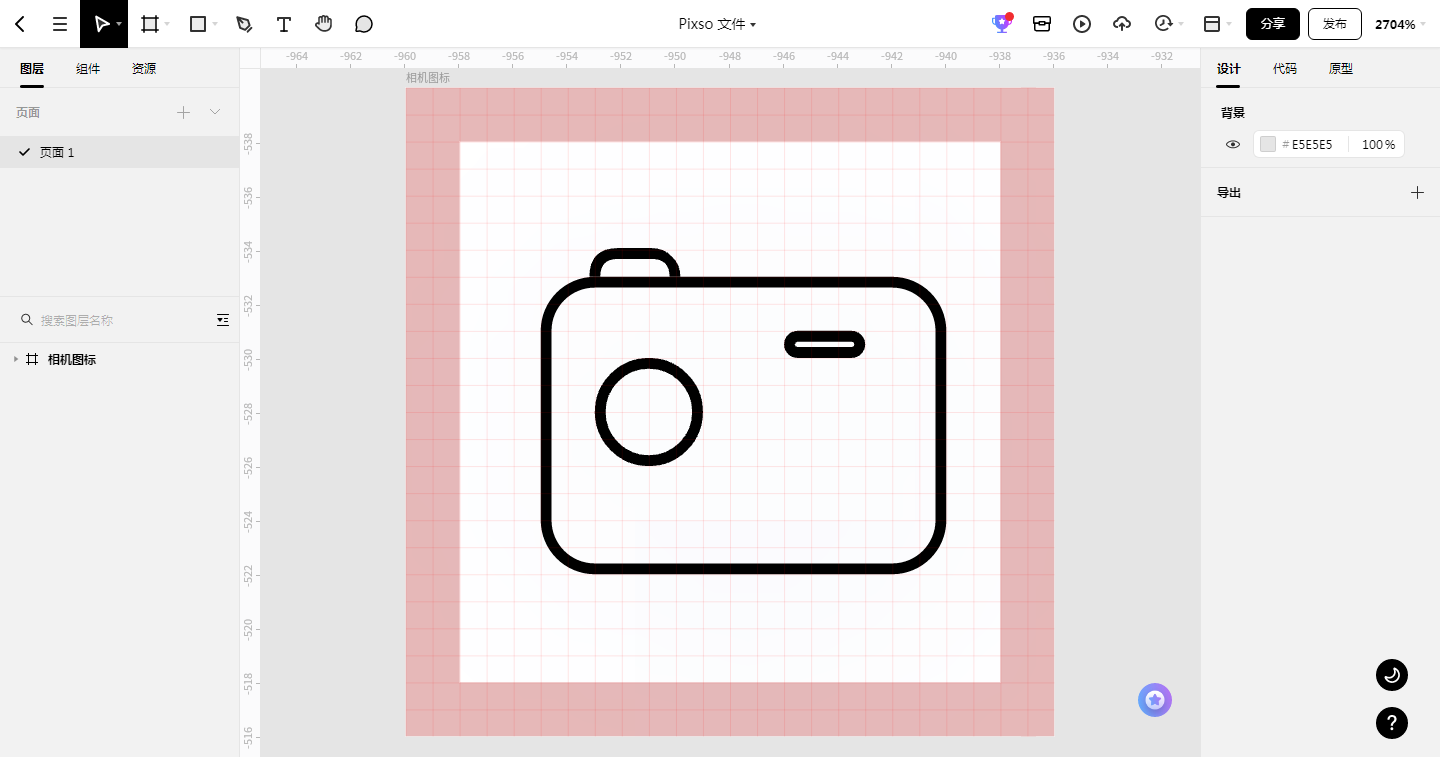Image resolution: width=1440 pixels, height=757 pixels.
Task: Switch to the 原型 prototype tab
Action: [1341, 69]
